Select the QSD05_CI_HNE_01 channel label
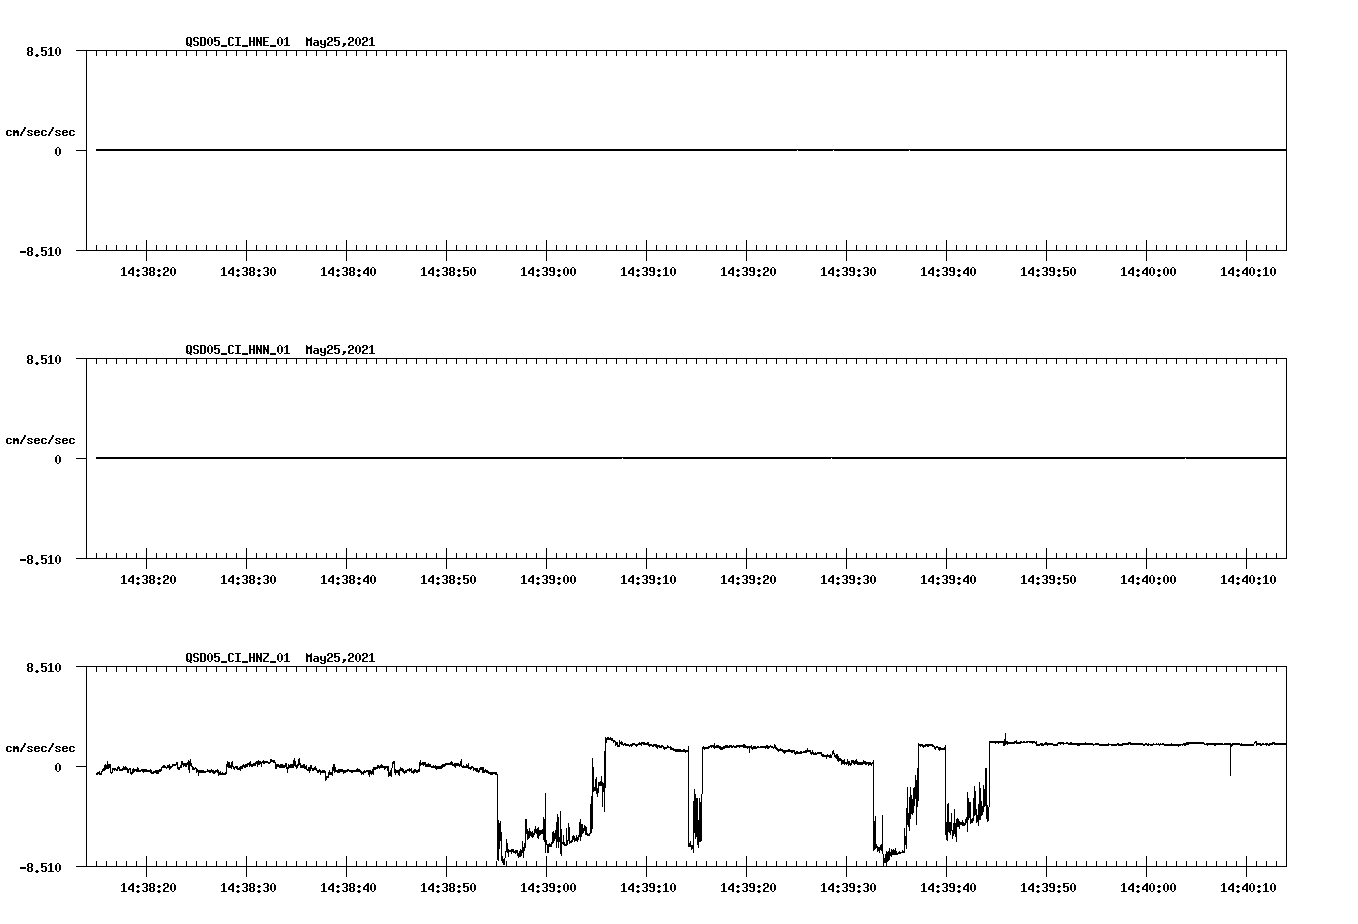Image resolution: width=1358 pixels, height=924 pixels. pos(238,42)
